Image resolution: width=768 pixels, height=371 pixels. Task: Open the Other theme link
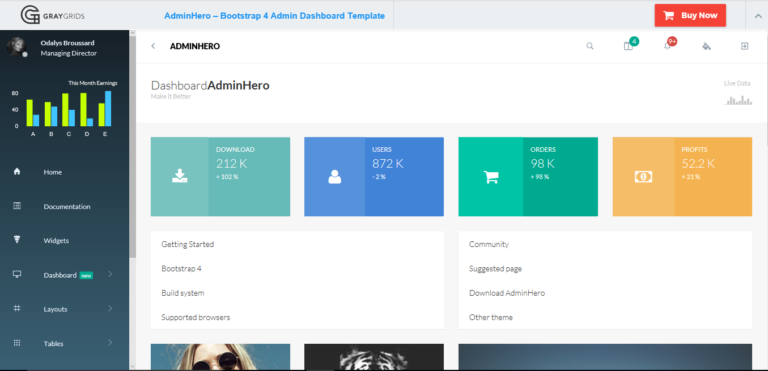pos(491,317)
